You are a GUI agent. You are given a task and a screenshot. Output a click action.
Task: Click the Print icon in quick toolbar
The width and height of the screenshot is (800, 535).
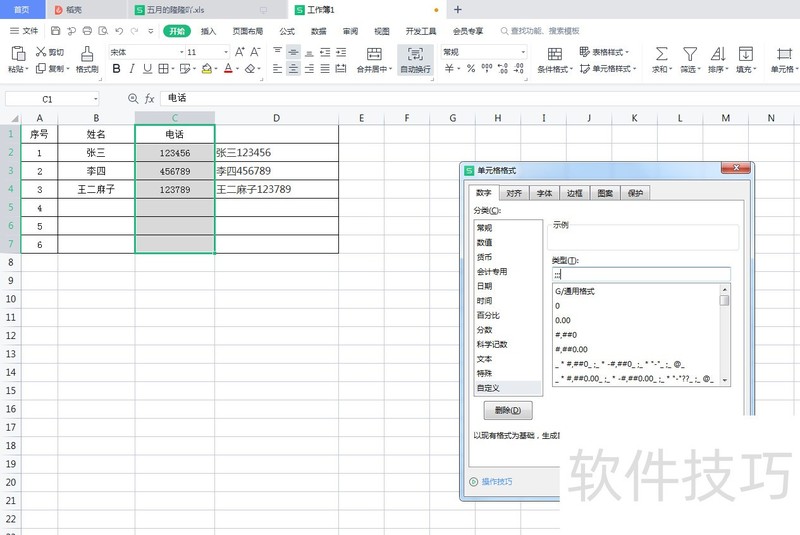87,31
